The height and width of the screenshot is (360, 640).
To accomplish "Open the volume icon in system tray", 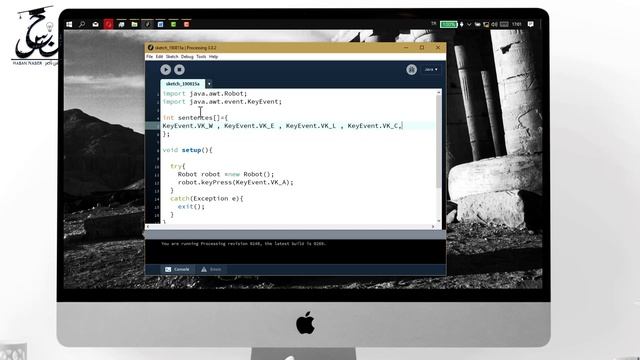I will (x=494, y=24).
